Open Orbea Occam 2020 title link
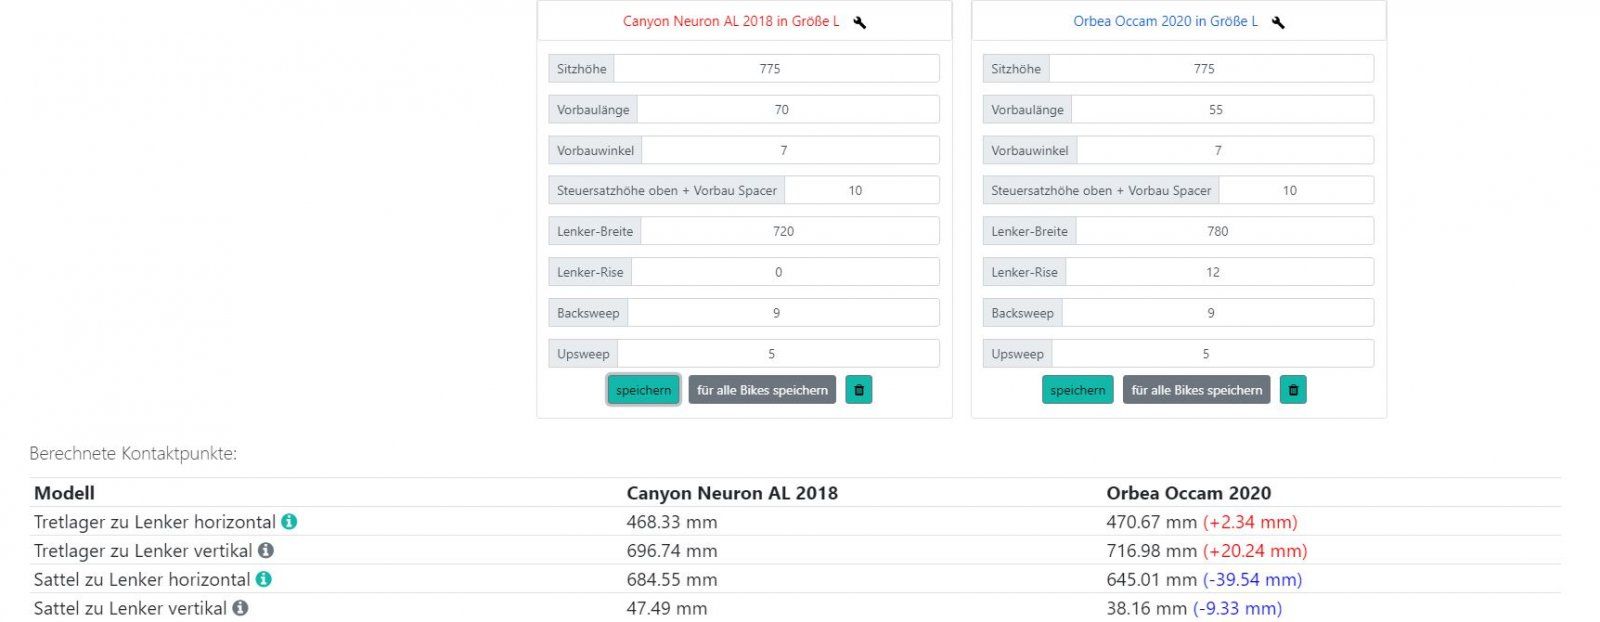This screenshot has height=622, width=1600. click(x=1165, y=21)
